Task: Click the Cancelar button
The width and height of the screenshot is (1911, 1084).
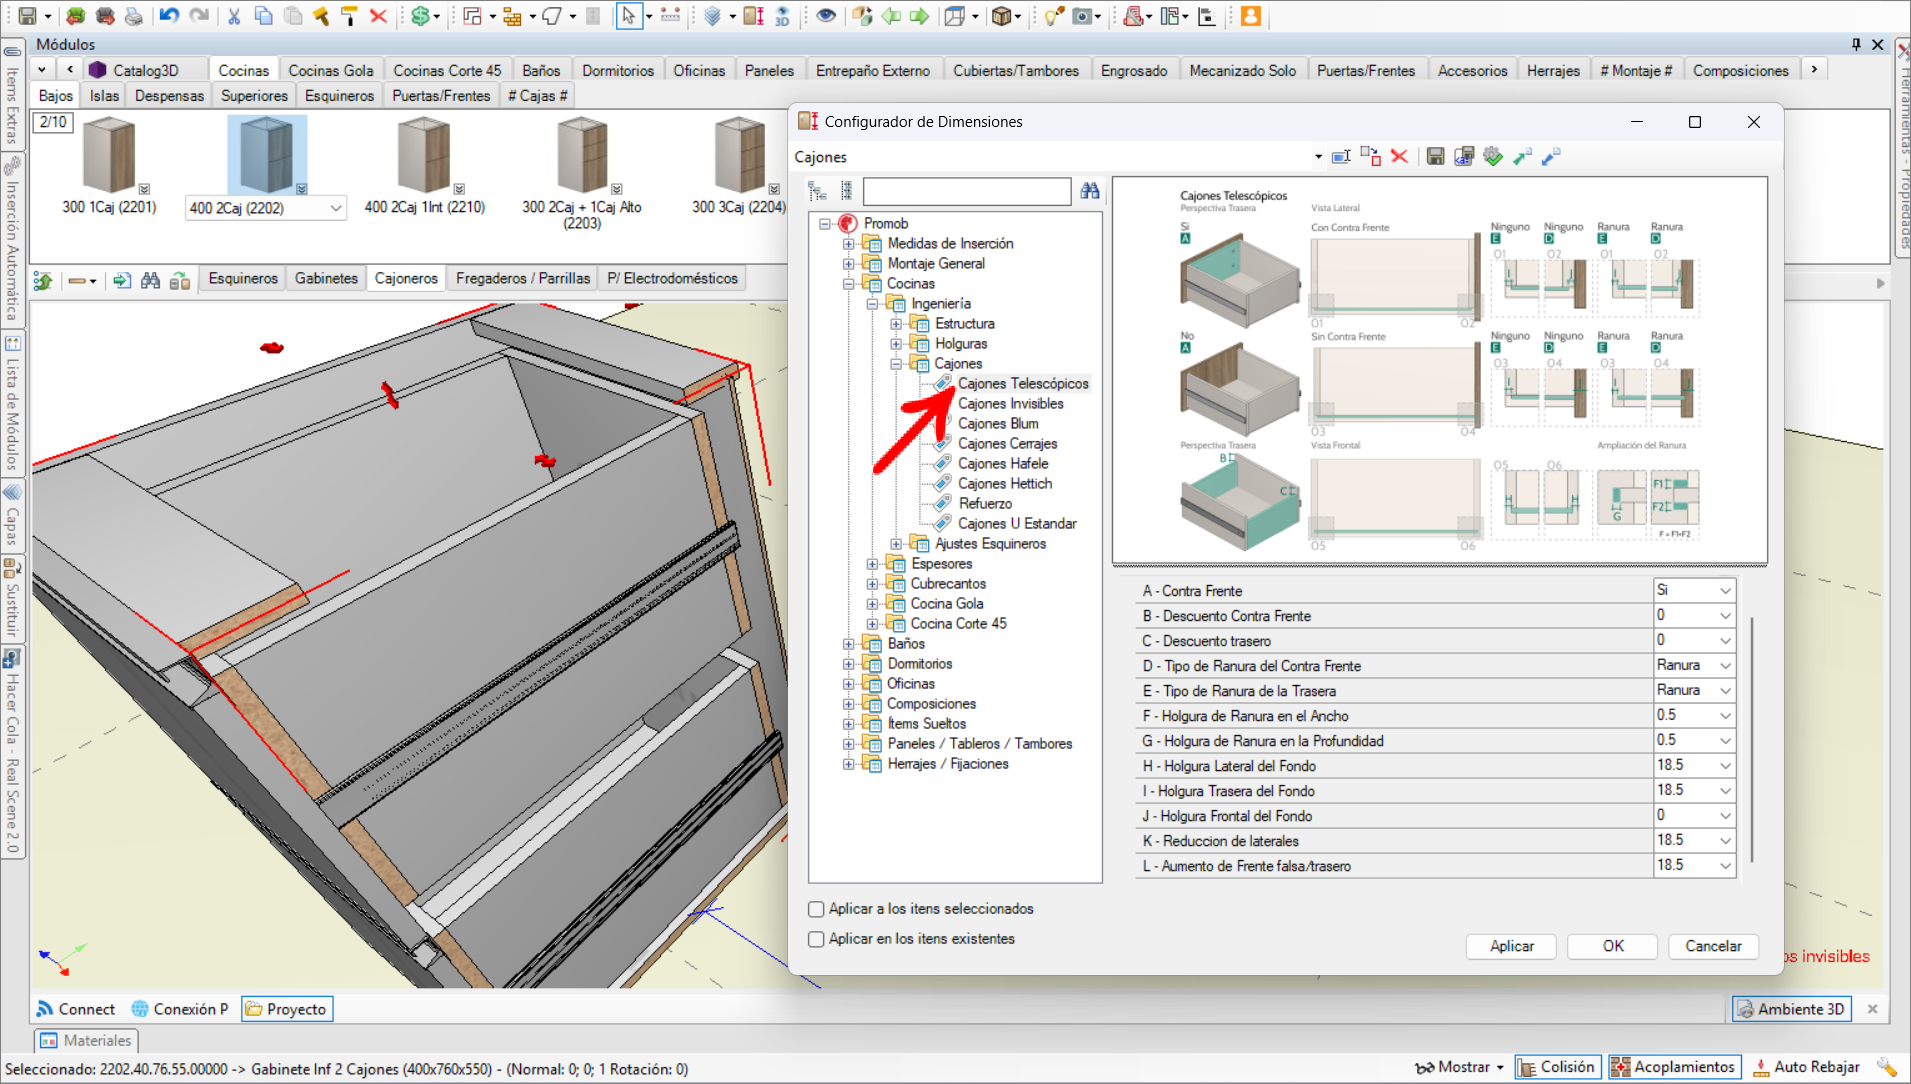Action: coord(1712,946)
